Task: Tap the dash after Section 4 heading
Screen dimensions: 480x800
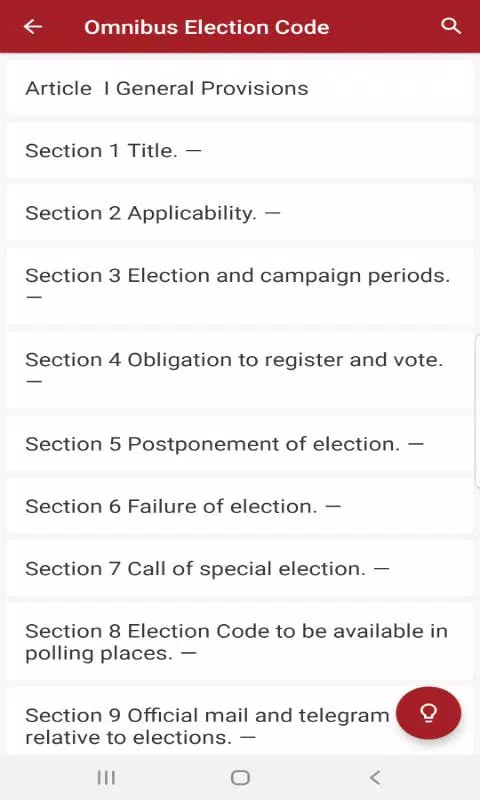Action: coord(34,381)
